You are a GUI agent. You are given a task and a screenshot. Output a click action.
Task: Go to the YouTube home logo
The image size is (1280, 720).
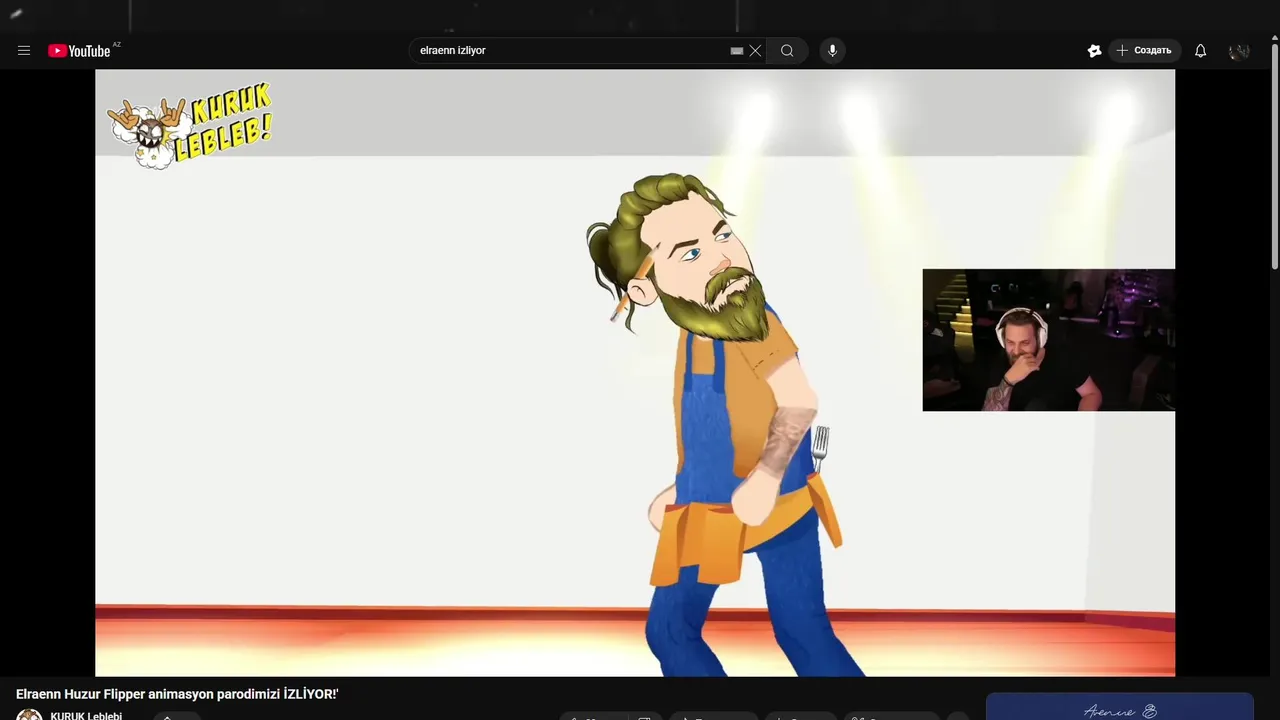pos(79,51)
